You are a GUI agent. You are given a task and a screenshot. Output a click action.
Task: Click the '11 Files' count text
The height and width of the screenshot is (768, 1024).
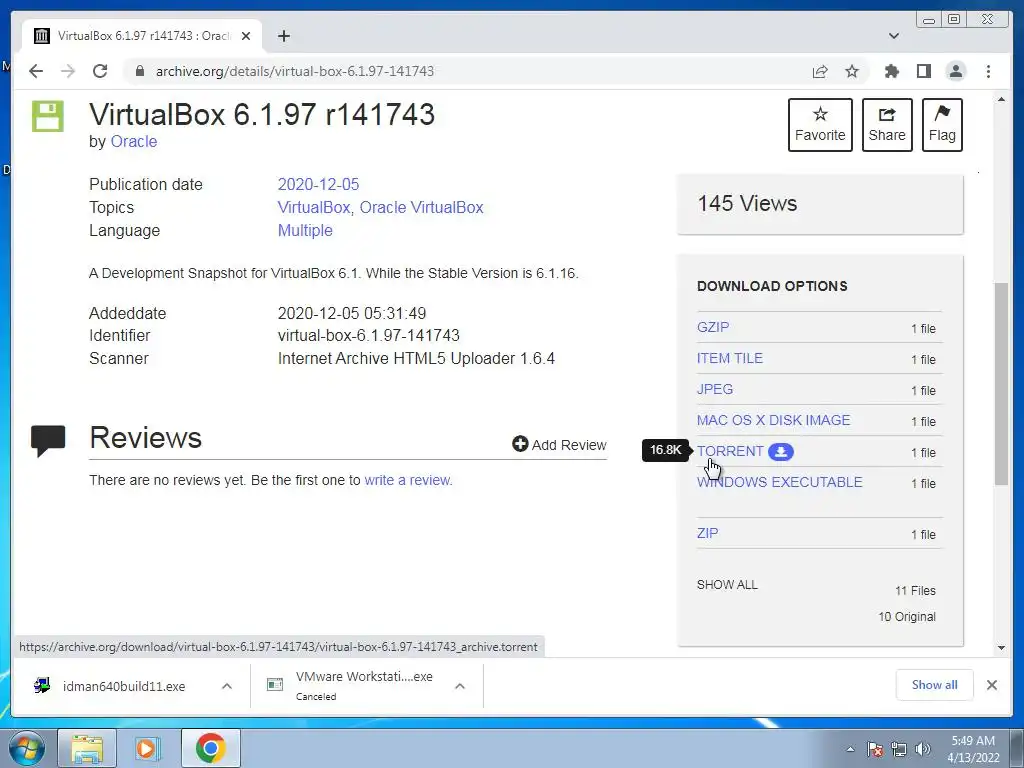915,590
